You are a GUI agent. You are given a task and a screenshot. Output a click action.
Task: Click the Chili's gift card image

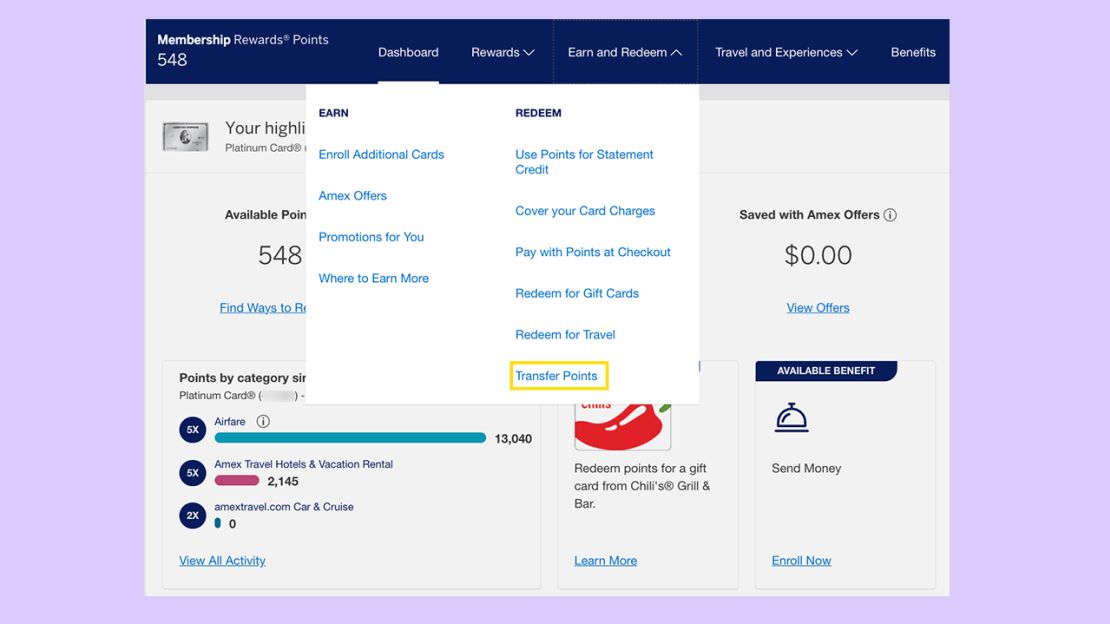[622, 425]
